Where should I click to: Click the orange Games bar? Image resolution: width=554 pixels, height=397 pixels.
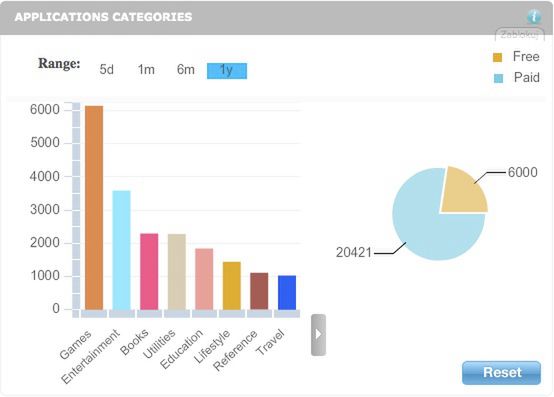[94, 208]
